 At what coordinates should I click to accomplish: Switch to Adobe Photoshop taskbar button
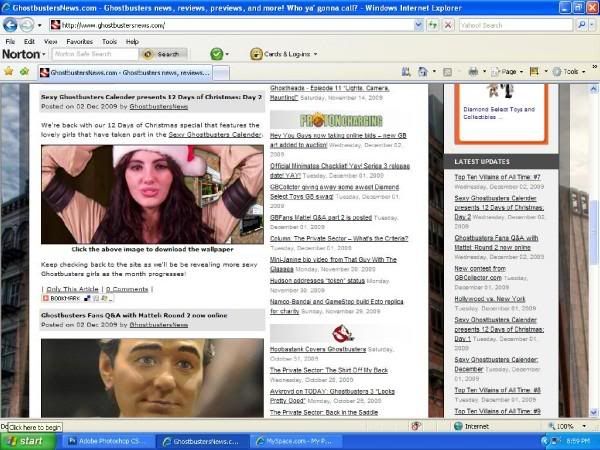[108, 441]
